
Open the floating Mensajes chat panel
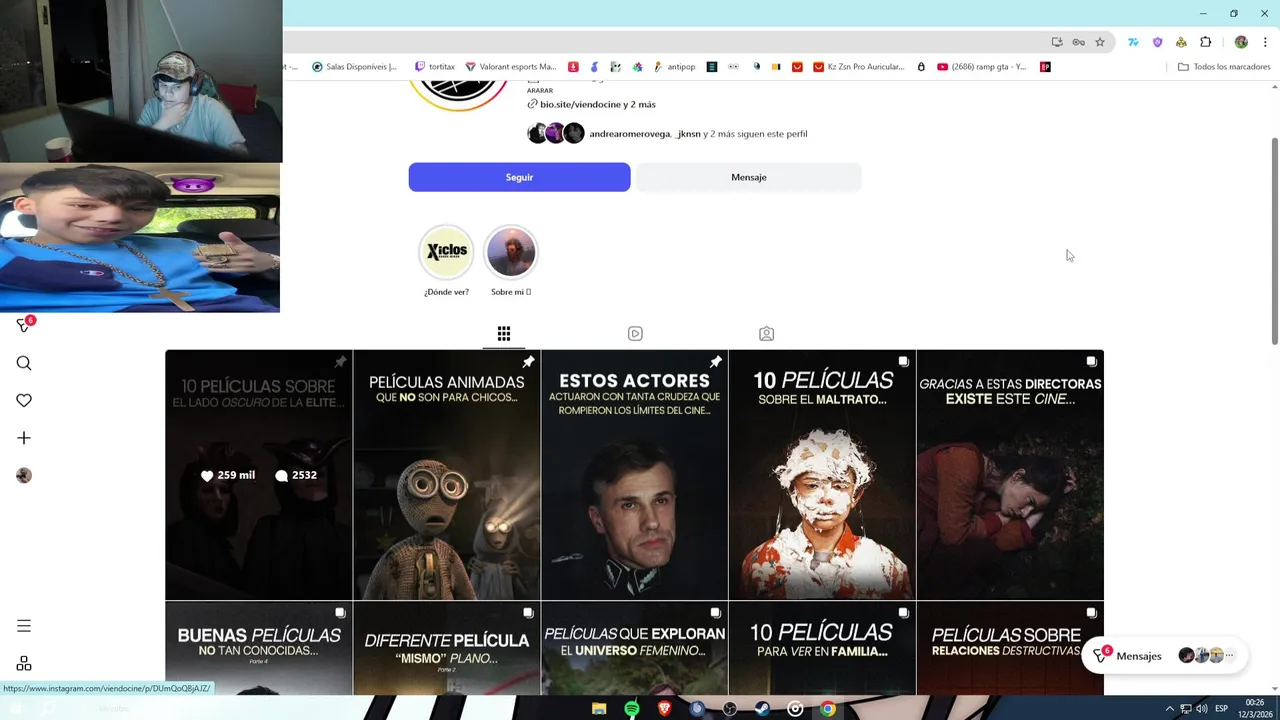[x=1164, y=656]
